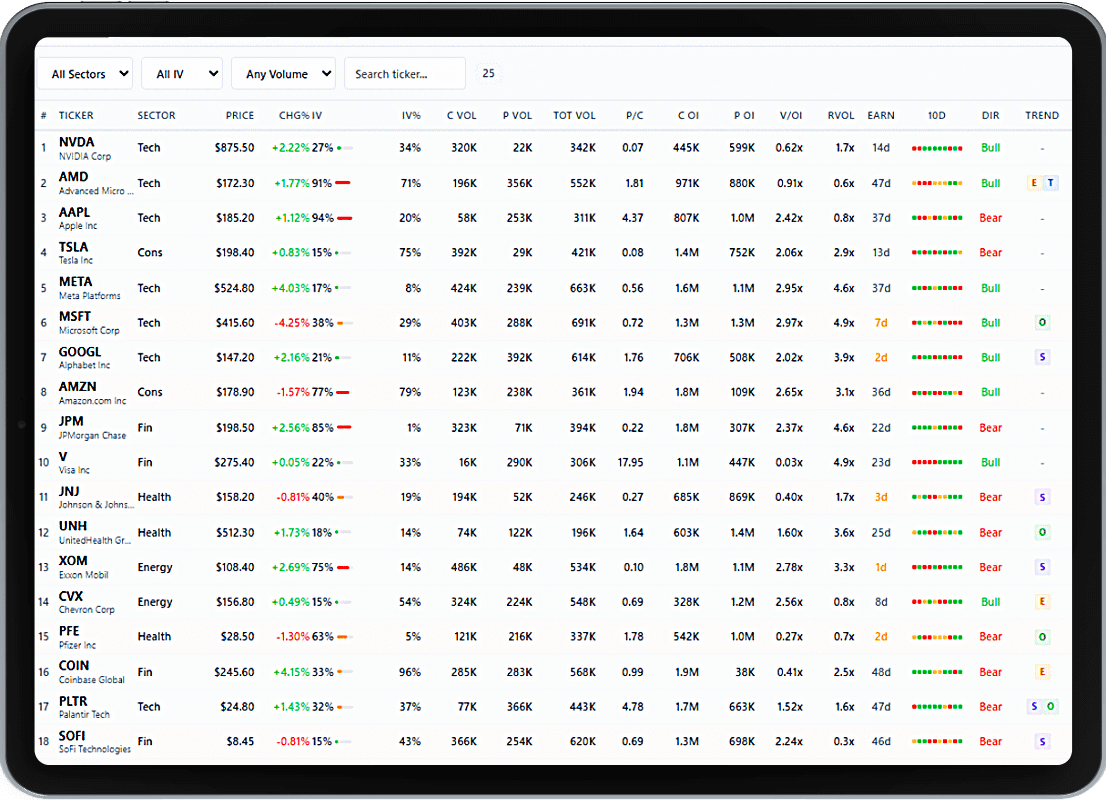
Task: Select the green 'O' badge on MSFT row
Action: click(x=1043, y=322)
